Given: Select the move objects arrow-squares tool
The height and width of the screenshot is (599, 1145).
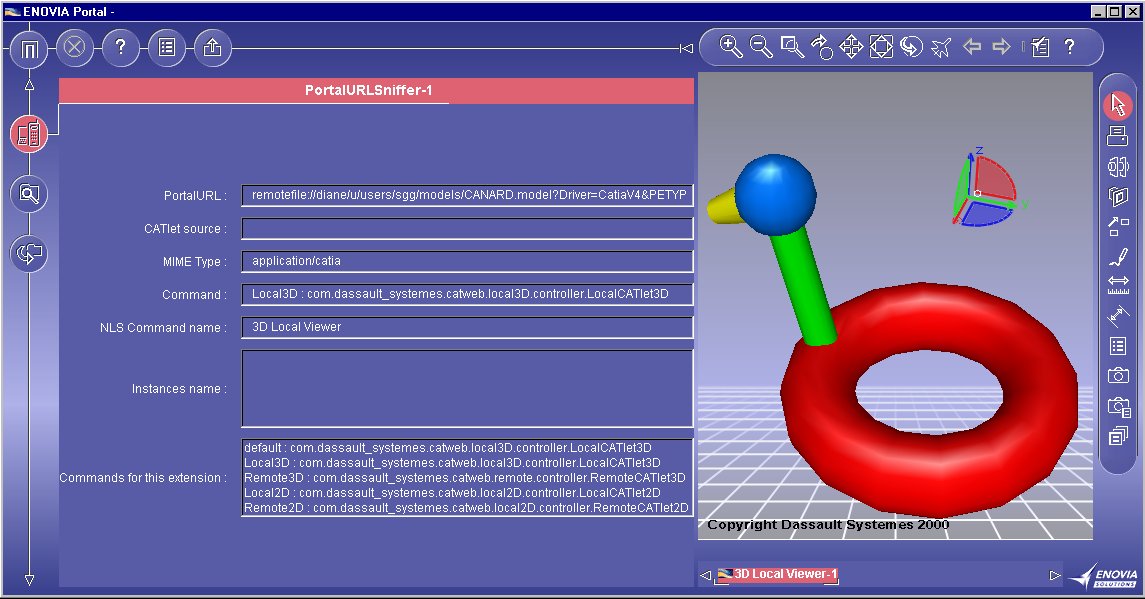Looking at the screenshot, I should coord(1118,226).
